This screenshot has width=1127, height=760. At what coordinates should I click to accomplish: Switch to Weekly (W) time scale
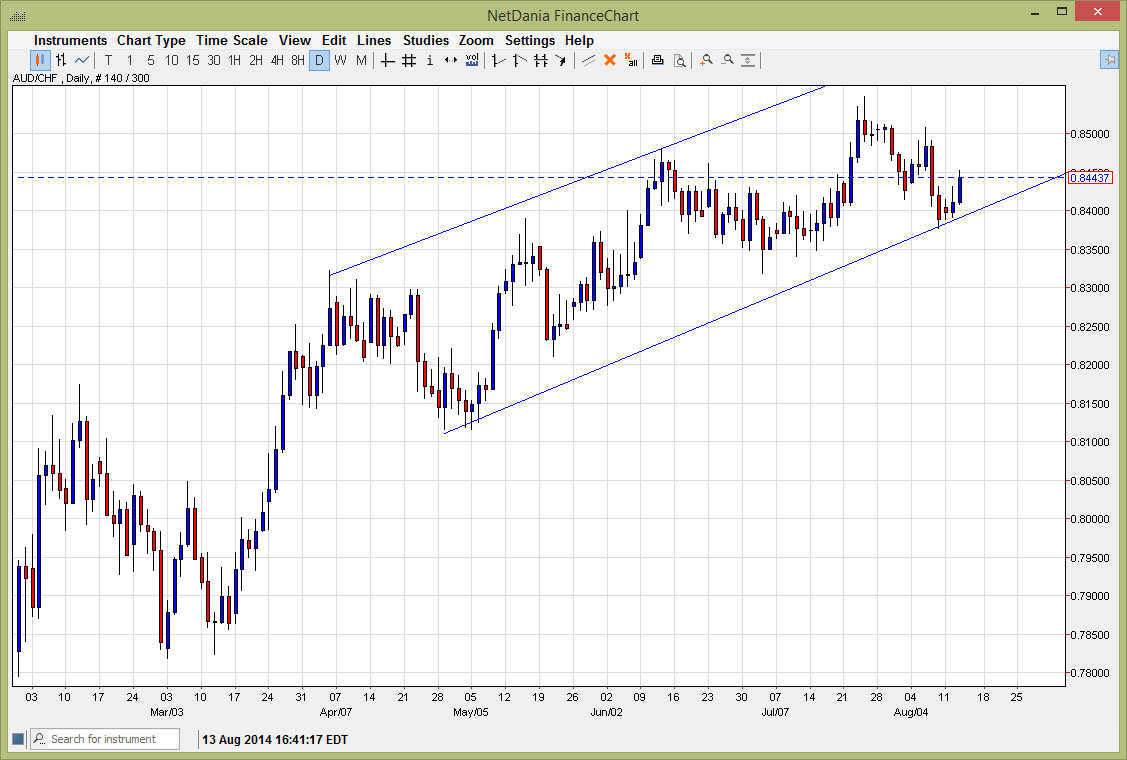click(340, 60)
